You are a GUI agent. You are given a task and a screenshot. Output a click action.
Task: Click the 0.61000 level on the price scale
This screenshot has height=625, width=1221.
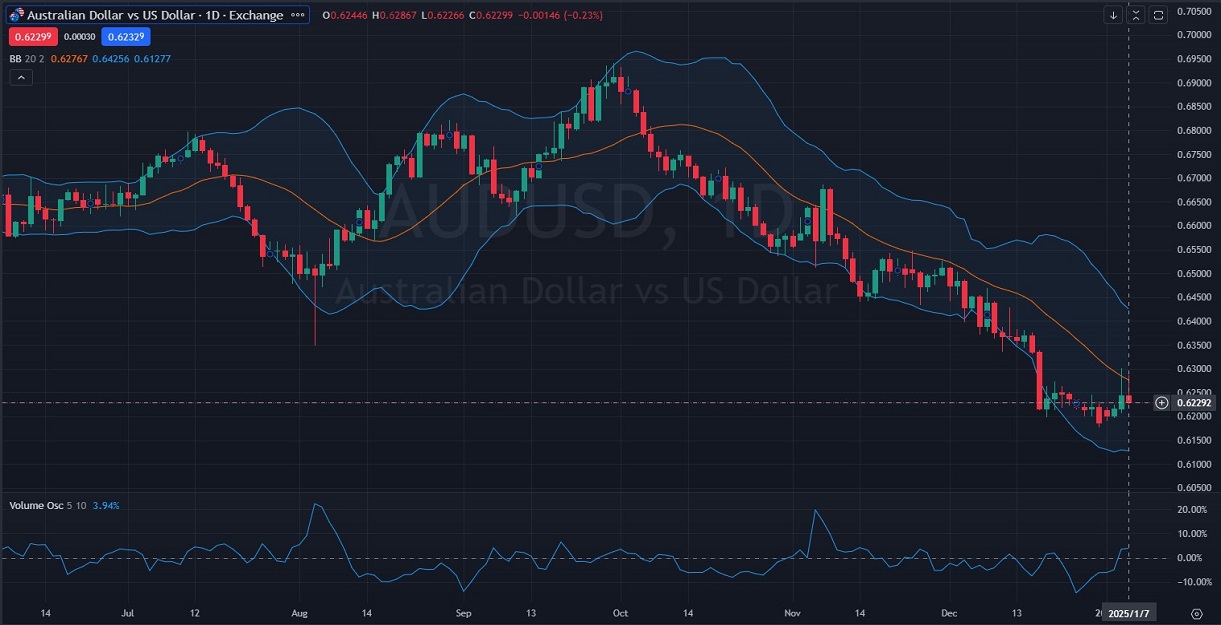pyautogui.click(x=1195, y=464)
